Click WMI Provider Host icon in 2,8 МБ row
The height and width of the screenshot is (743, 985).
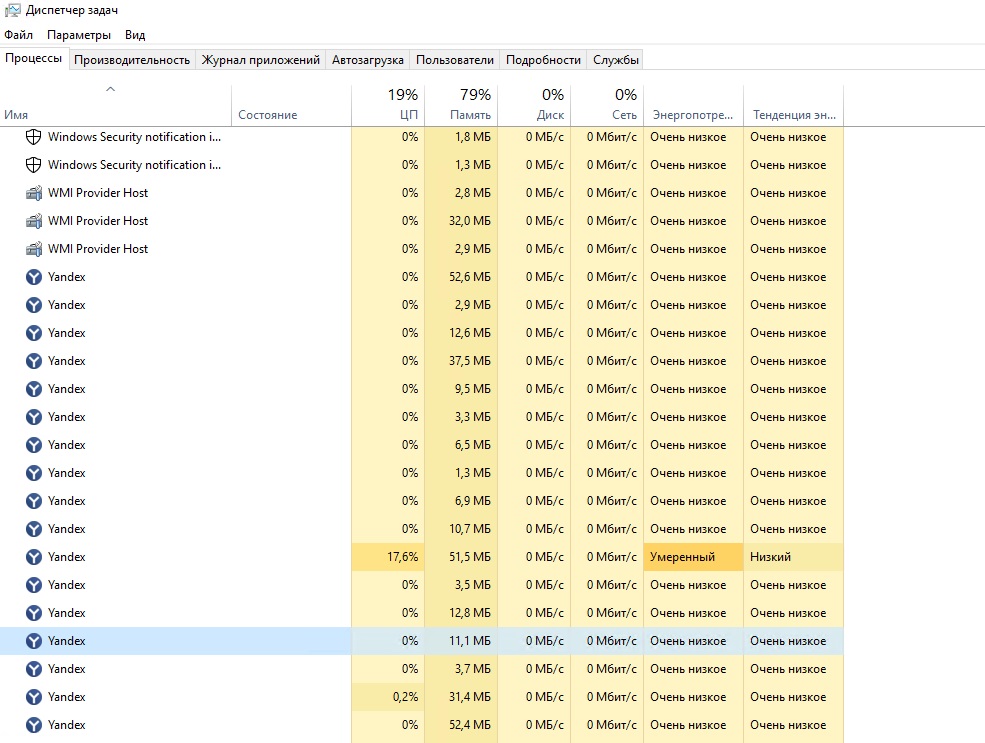click(33, 193)
